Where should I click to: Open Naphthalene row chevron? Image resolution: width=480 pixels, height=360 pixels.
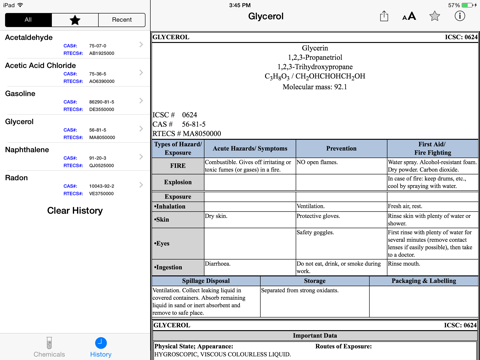point(141,157)
